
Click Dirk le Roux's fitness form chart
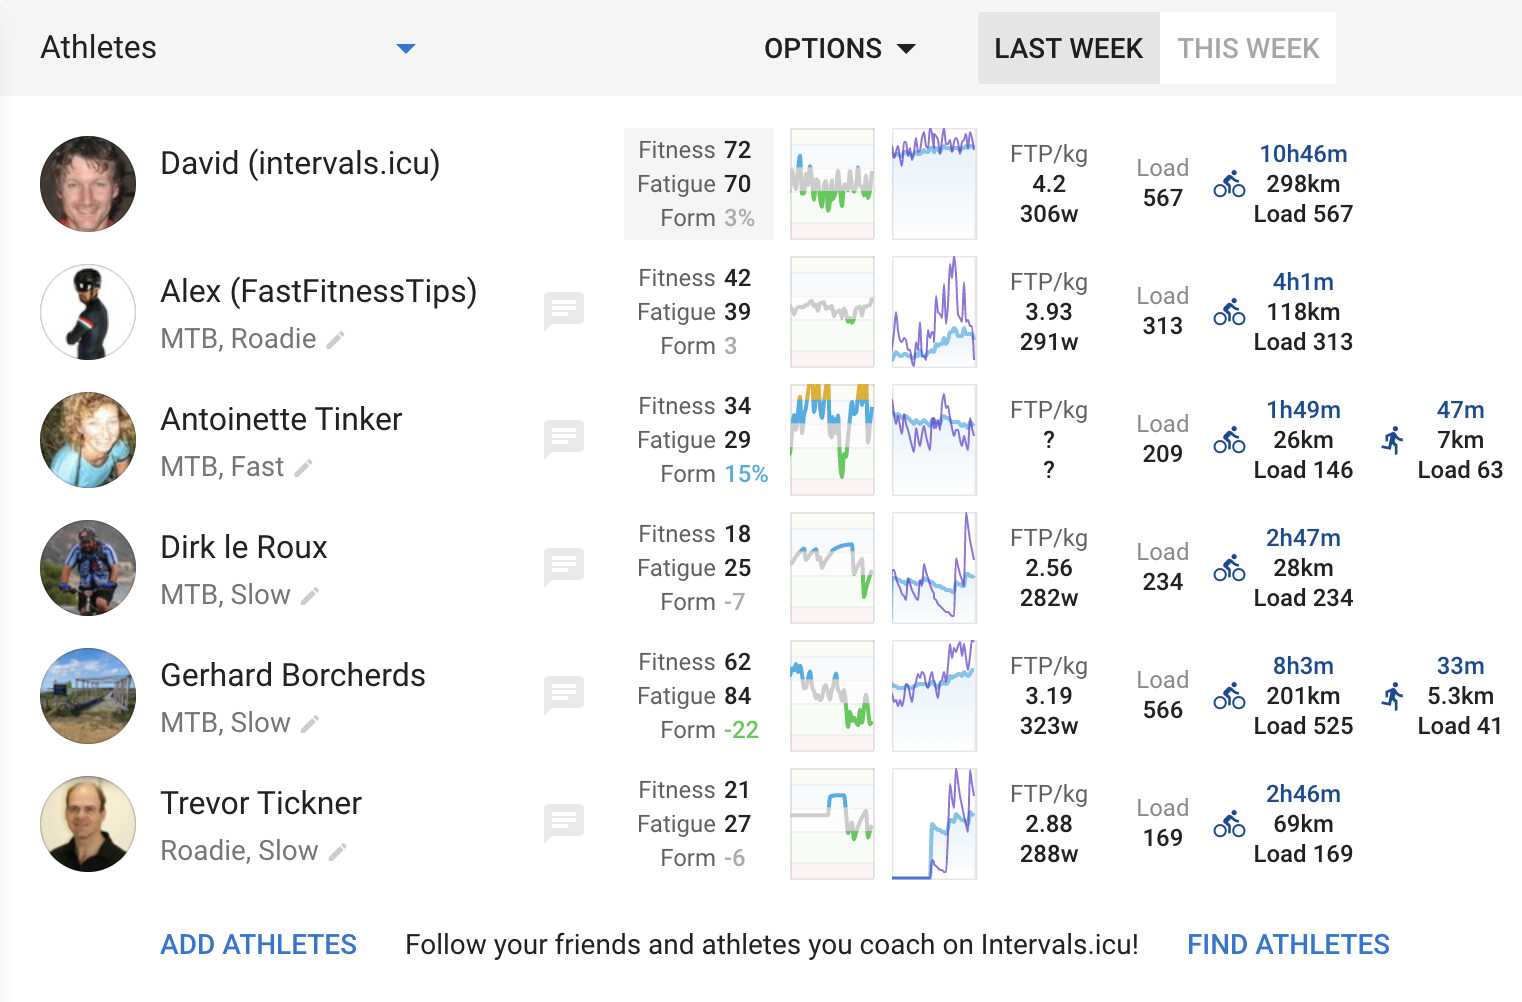pos(832,568)
